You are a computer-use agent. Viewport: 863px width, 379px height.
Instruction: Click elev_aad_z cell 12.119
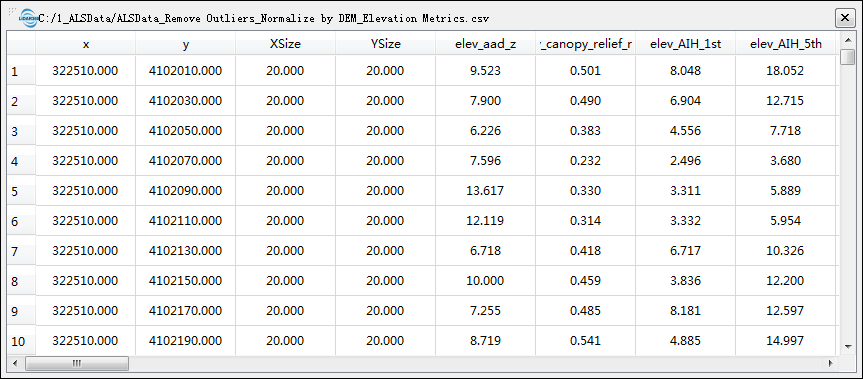(x=485, y=221)
